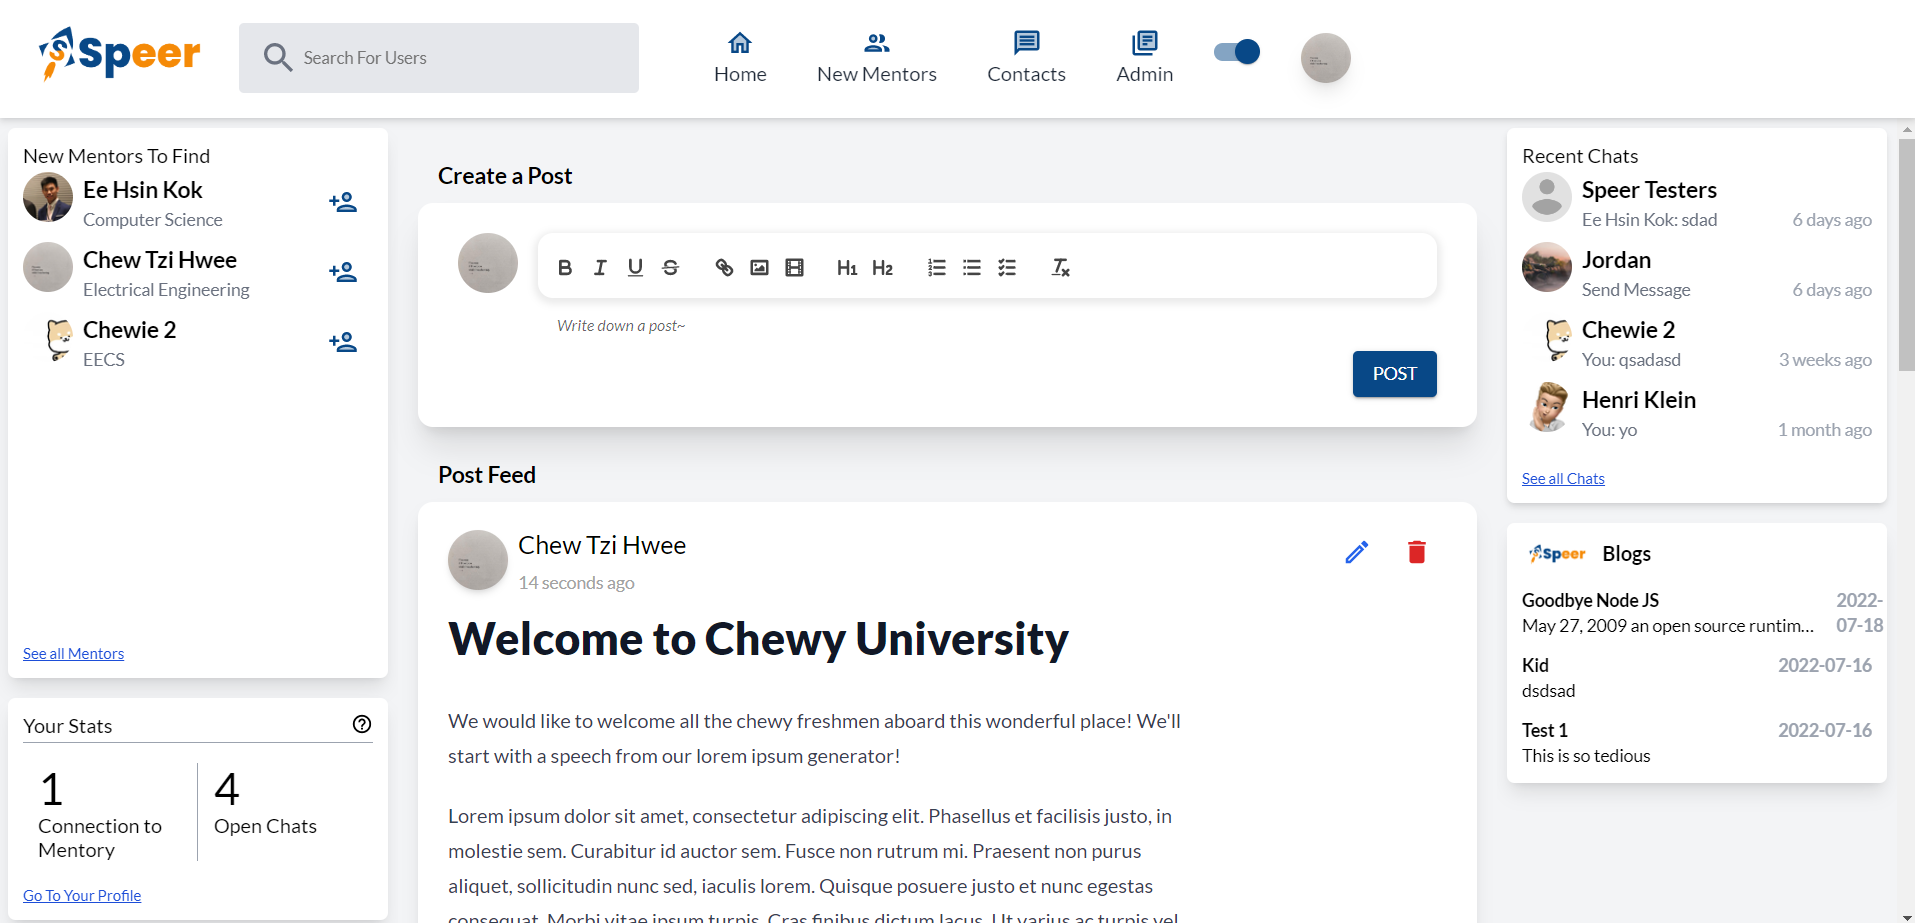Toggle the theme switch in header
Image resolution: width=1915 pixels, height=923 pixels.
1237,52
